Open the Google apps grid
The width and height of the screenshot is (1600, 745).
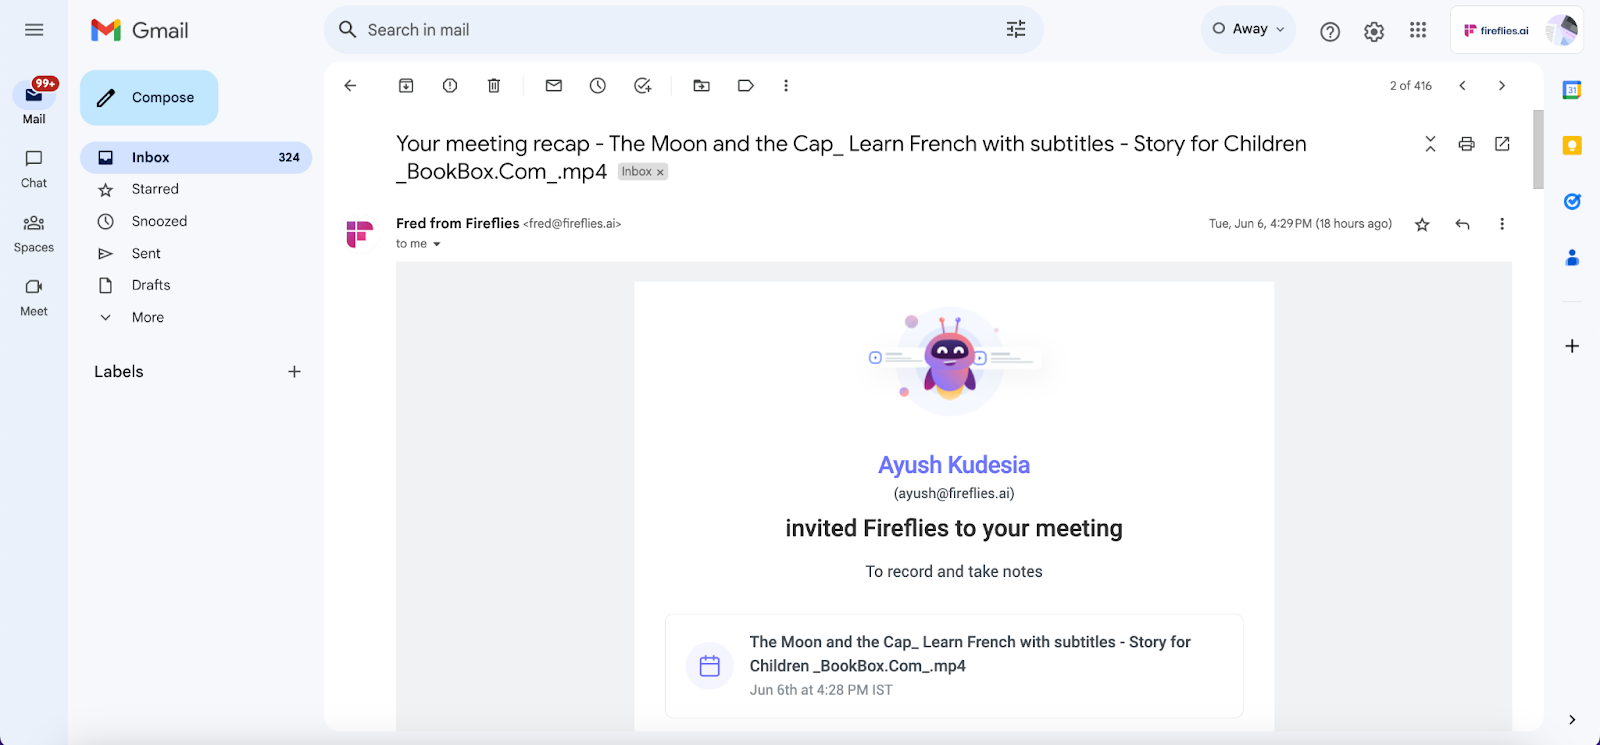point(1418,30)
